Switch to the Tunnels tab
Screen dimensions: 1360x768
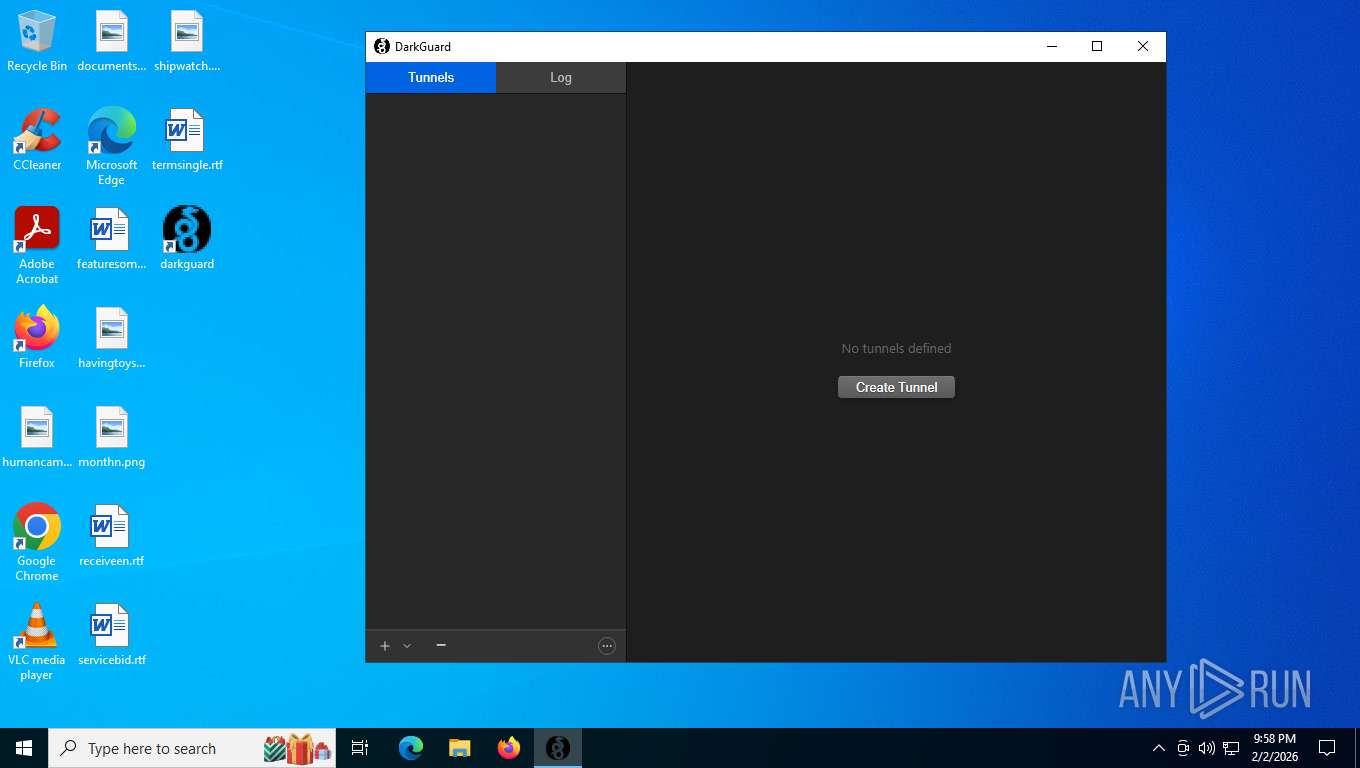(431, 77)
